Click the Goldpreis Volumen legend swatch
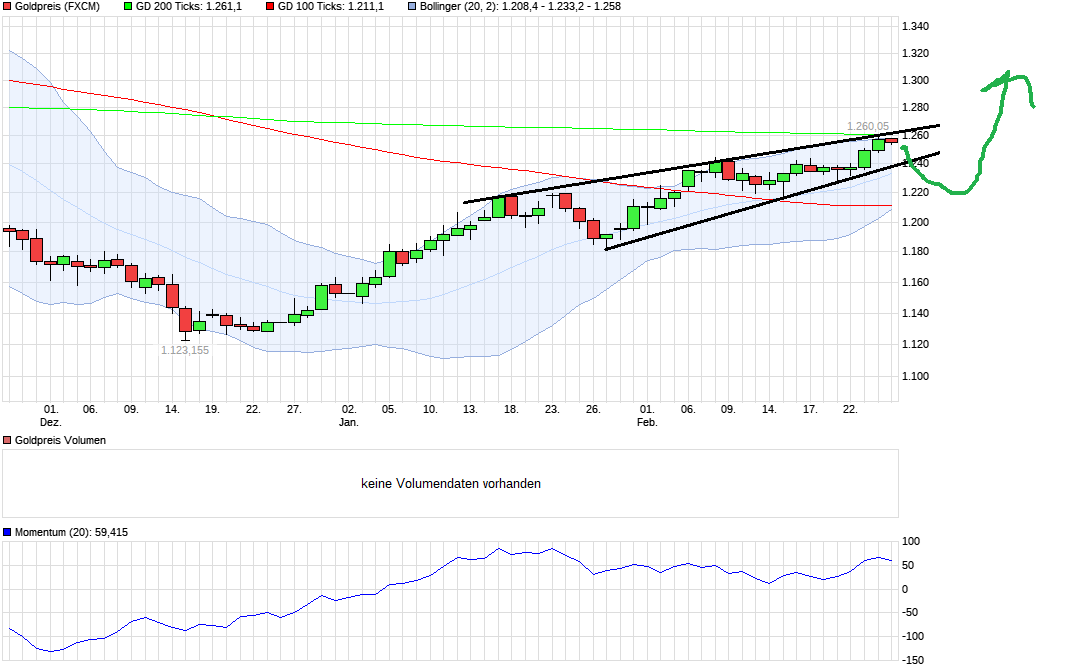 click(x=7, y=440)
